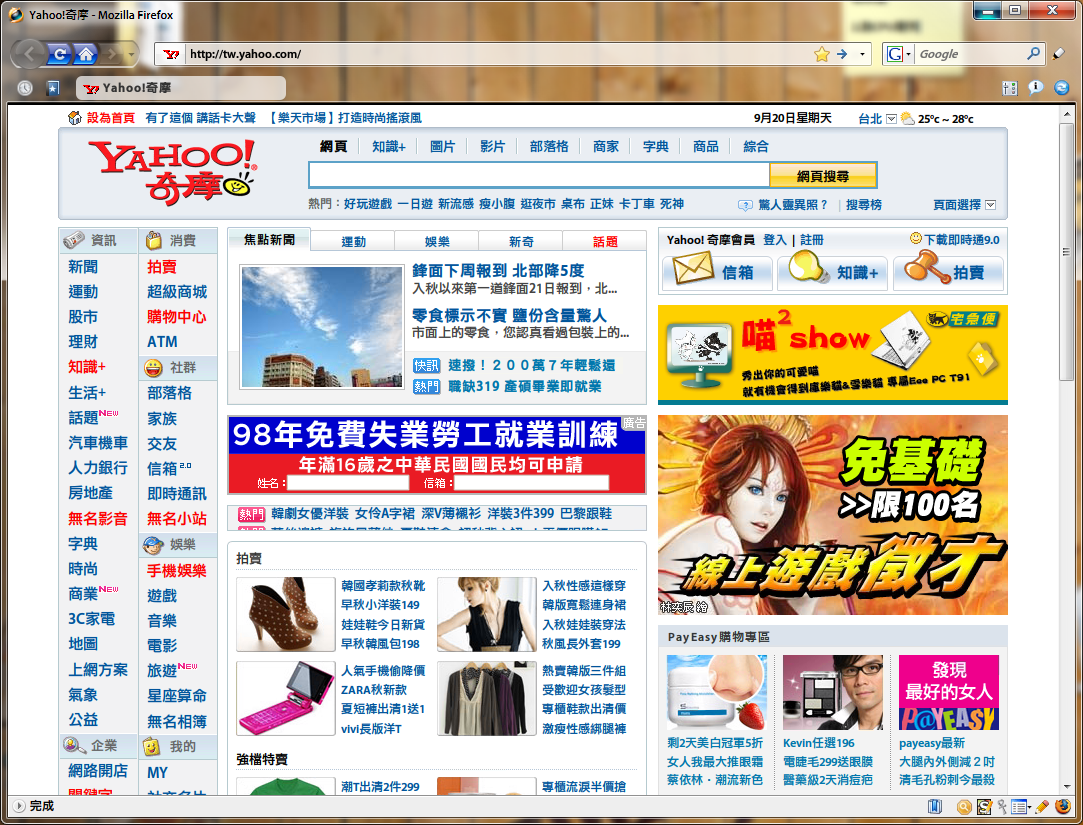Click the info speech-bubble icon on tab bar
Image resolution: width=1083 pixels, height=825 pixels.
tap(1035, 87)
